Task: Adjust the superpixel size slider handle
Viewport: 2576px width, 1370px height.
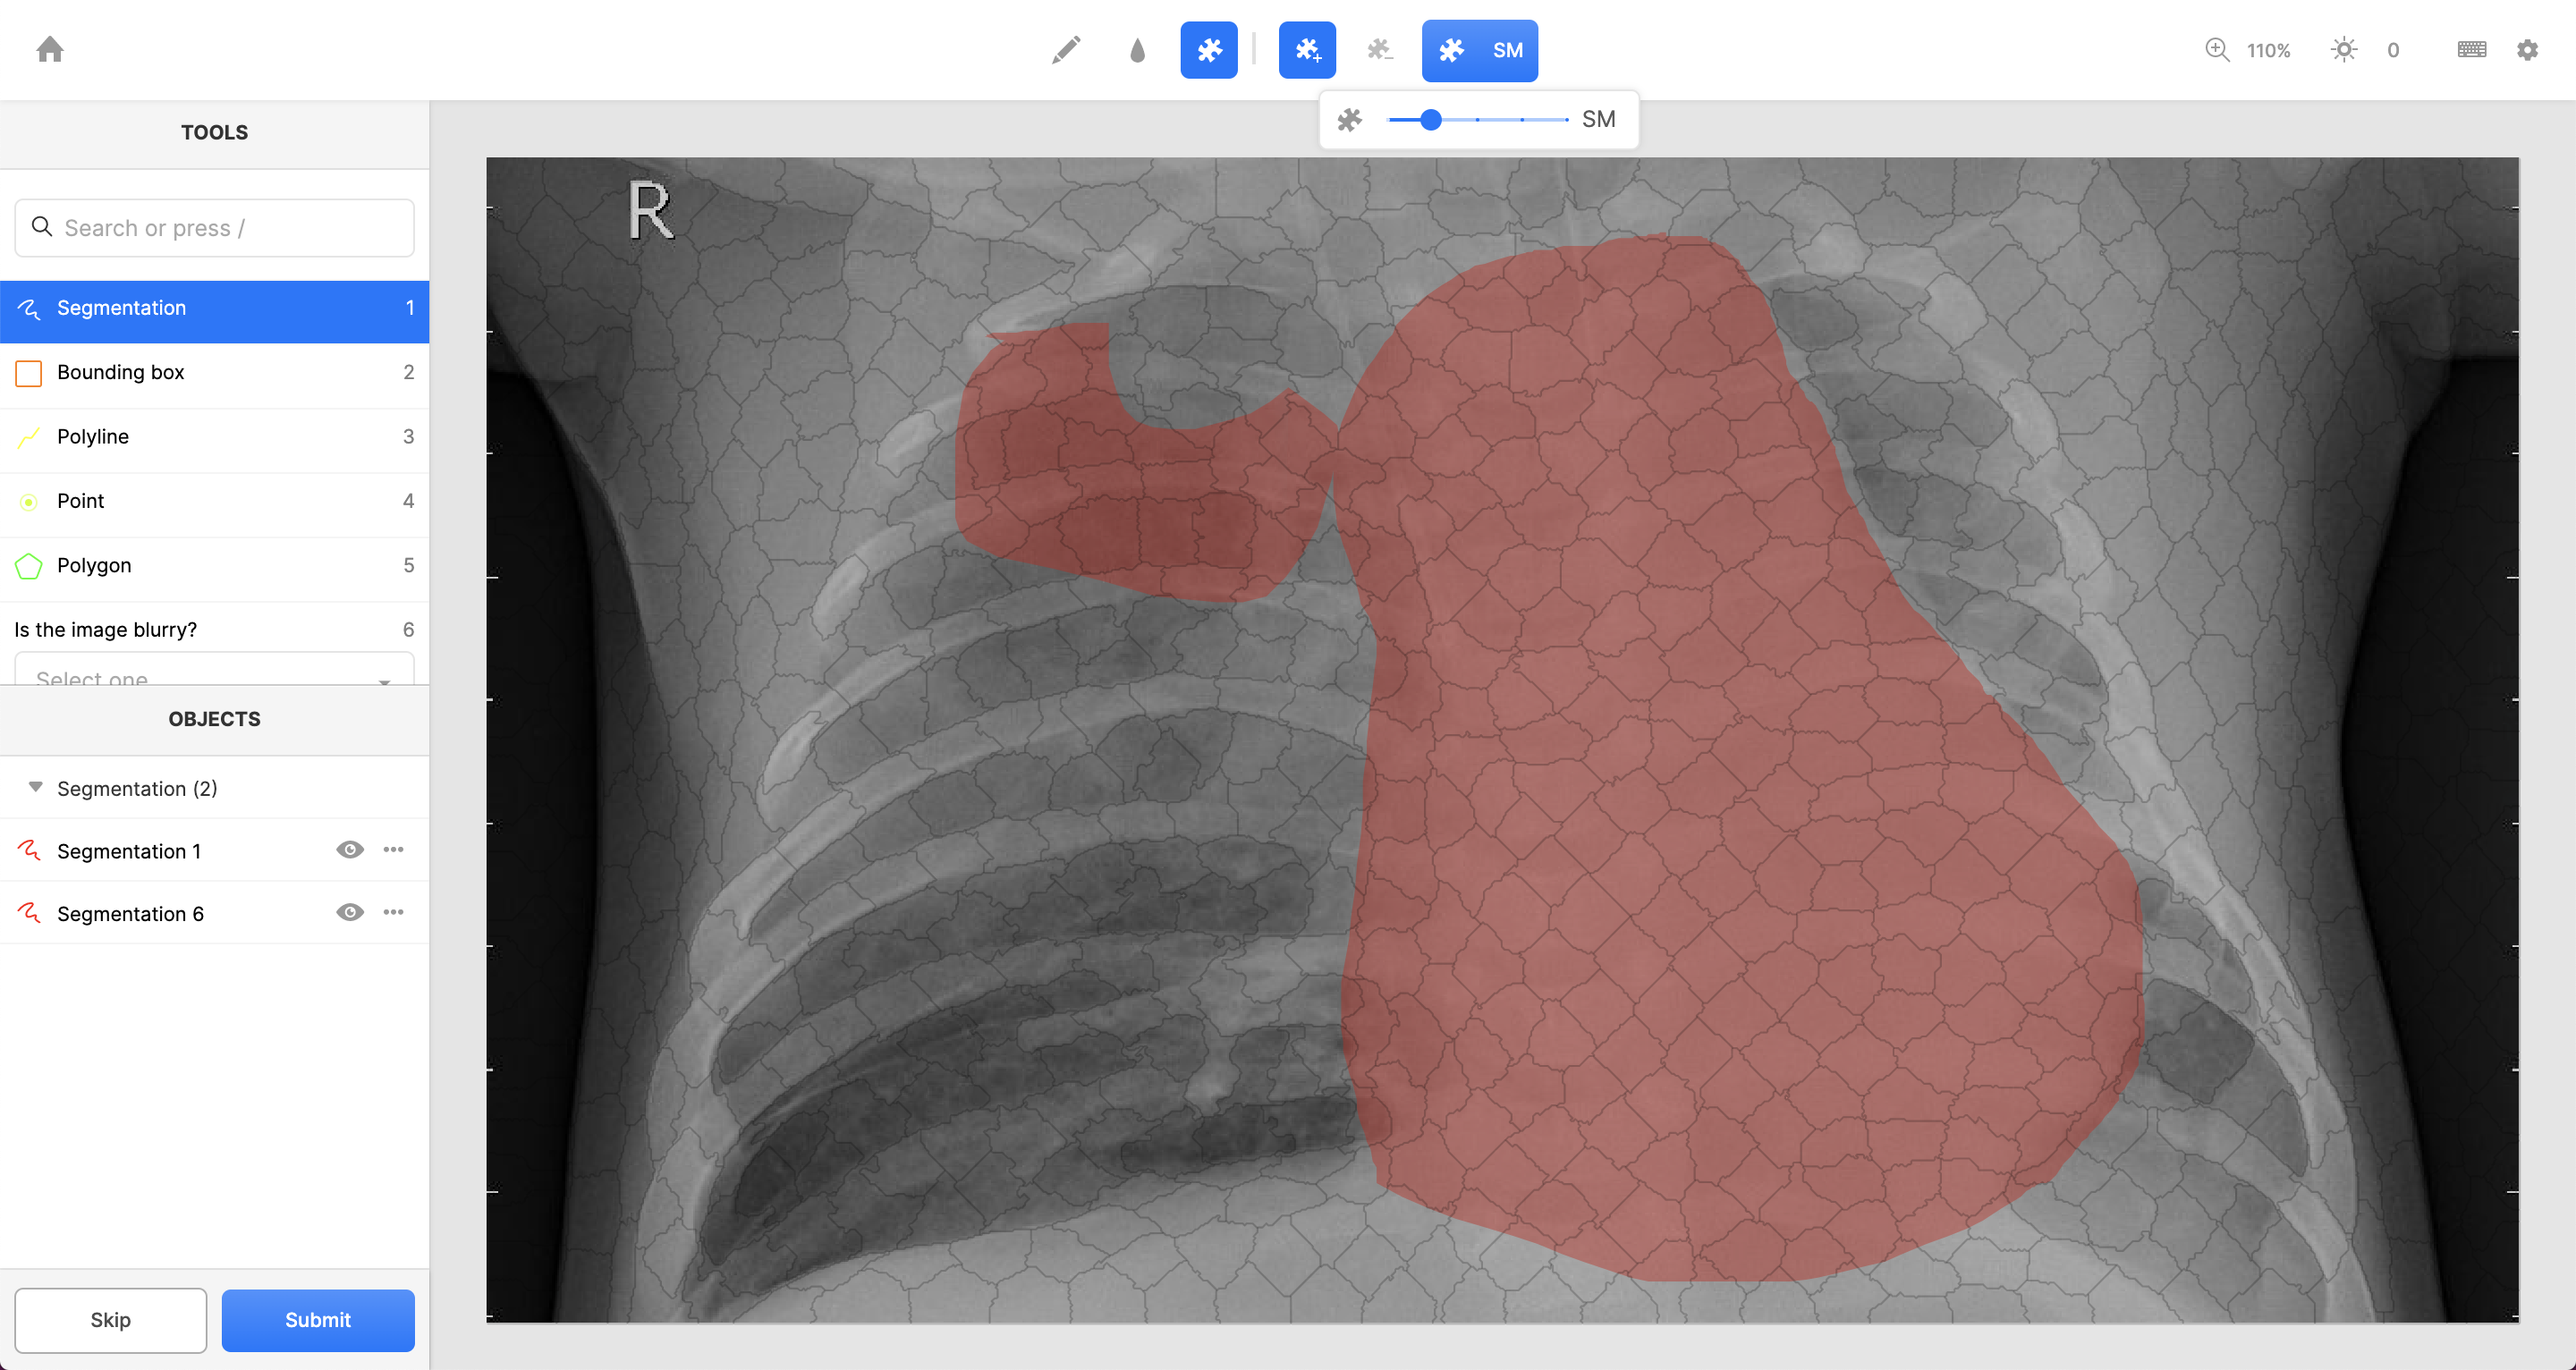Action: coord(1431,120)
